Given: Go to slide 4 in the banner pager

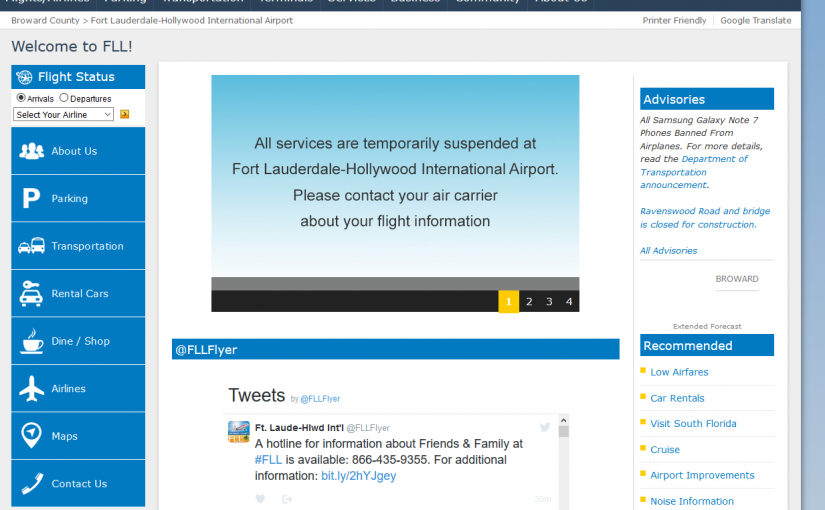Looking at the screenshot, I should point(569,301).
